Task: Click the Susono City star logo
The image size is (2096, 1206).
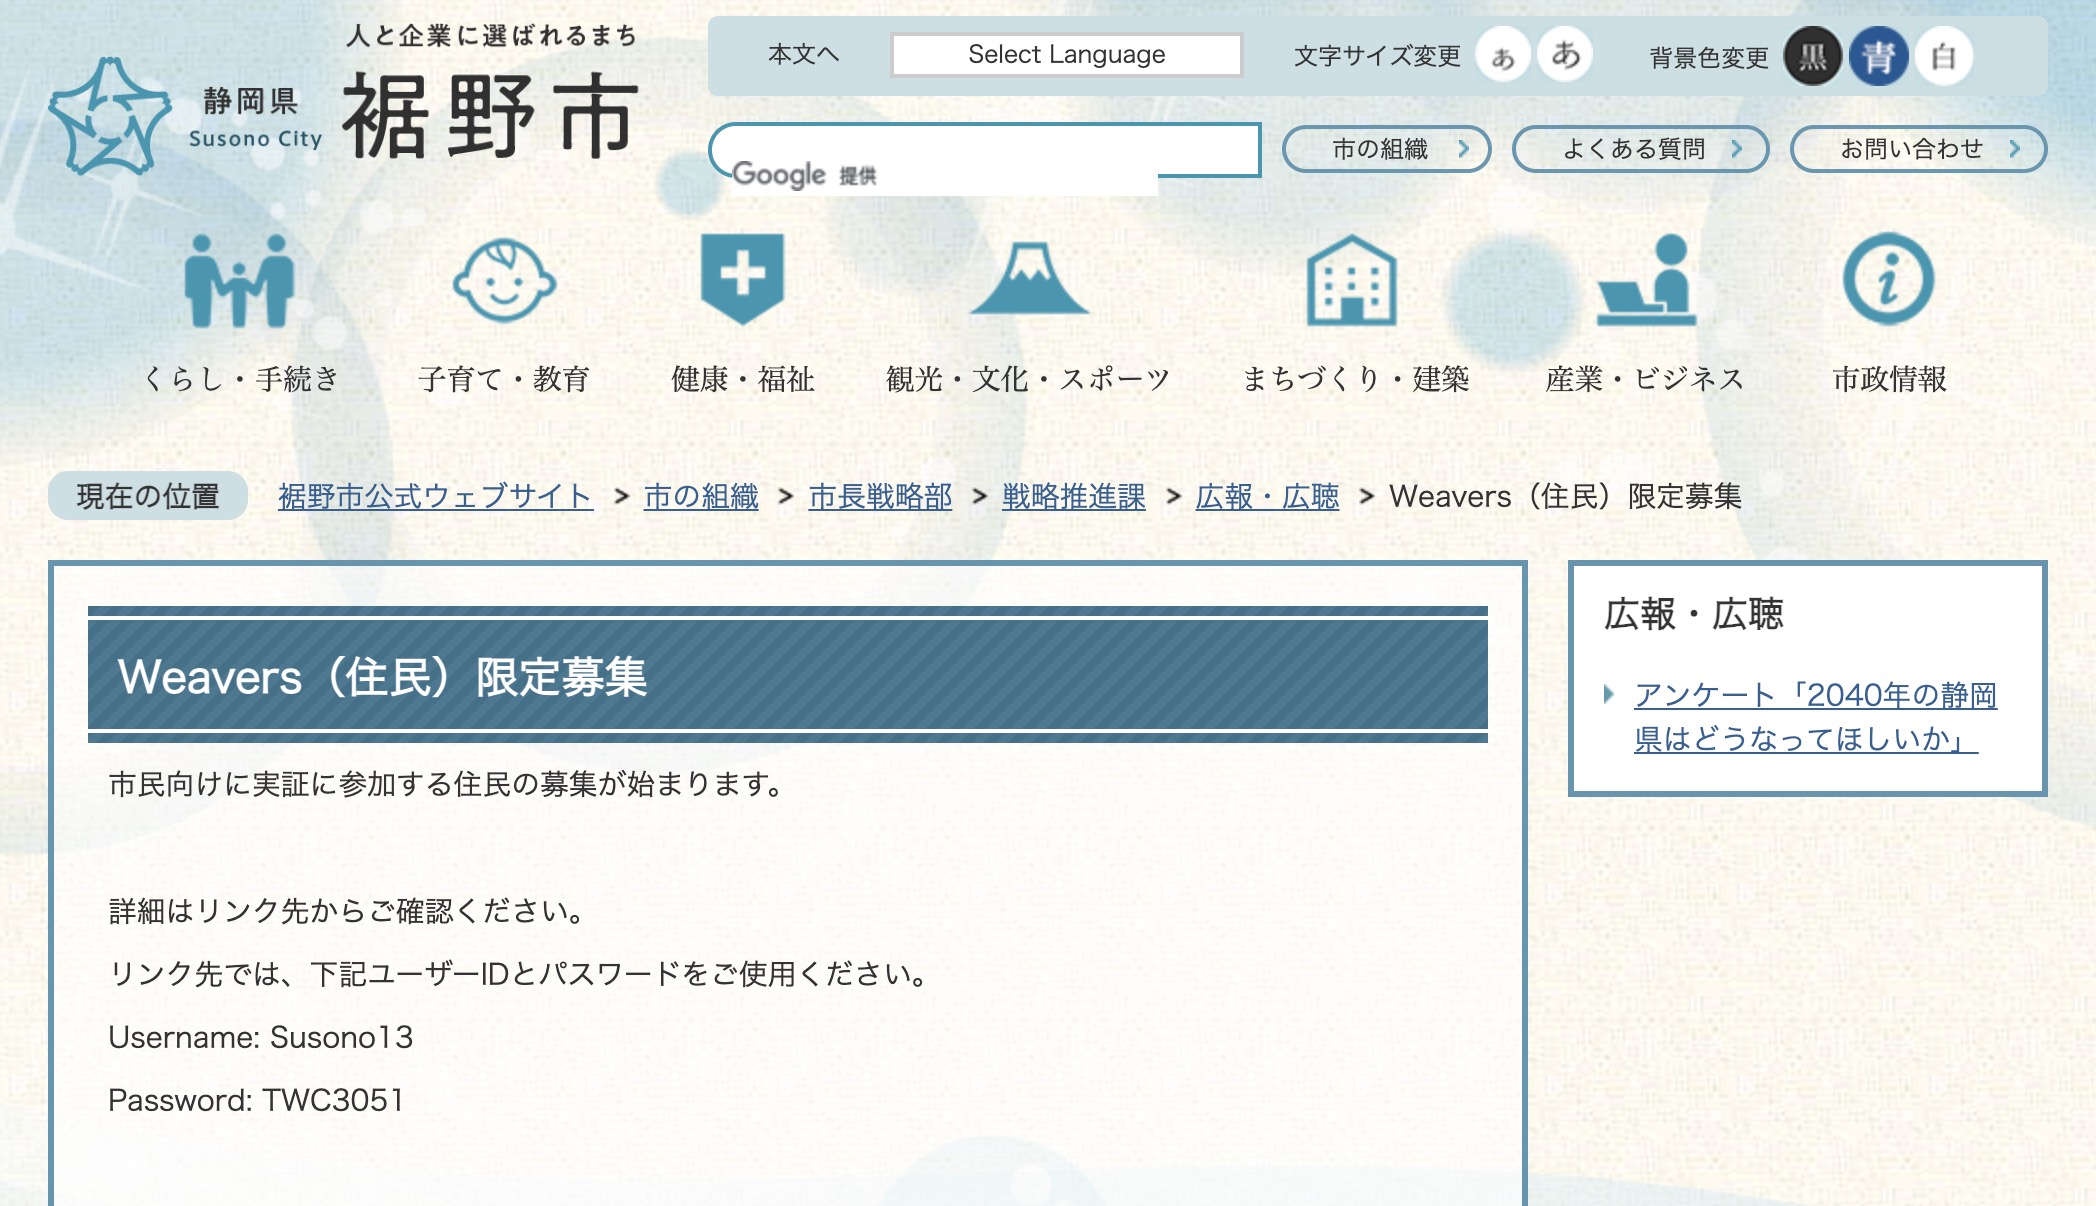Action: coord(110,117)
